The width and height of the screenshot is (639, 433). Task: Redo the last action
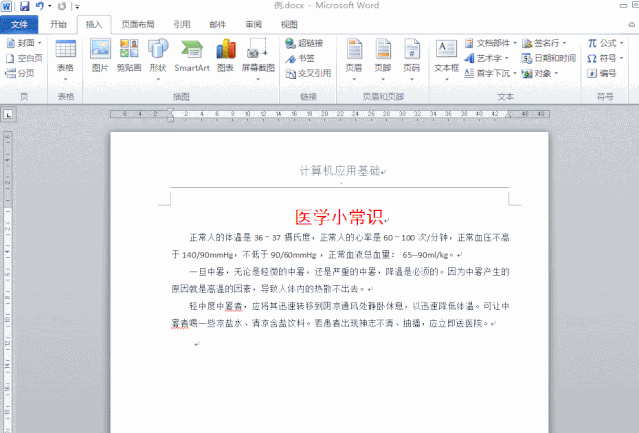pyautogui.click(x=62, y=6)
